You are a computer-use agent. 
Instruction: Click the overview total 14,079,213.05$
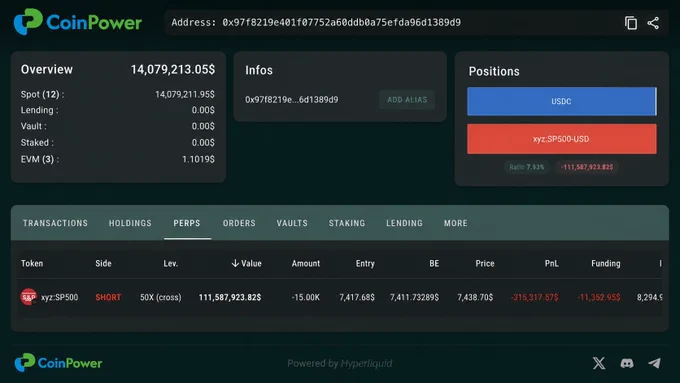(x=173, y=69)
